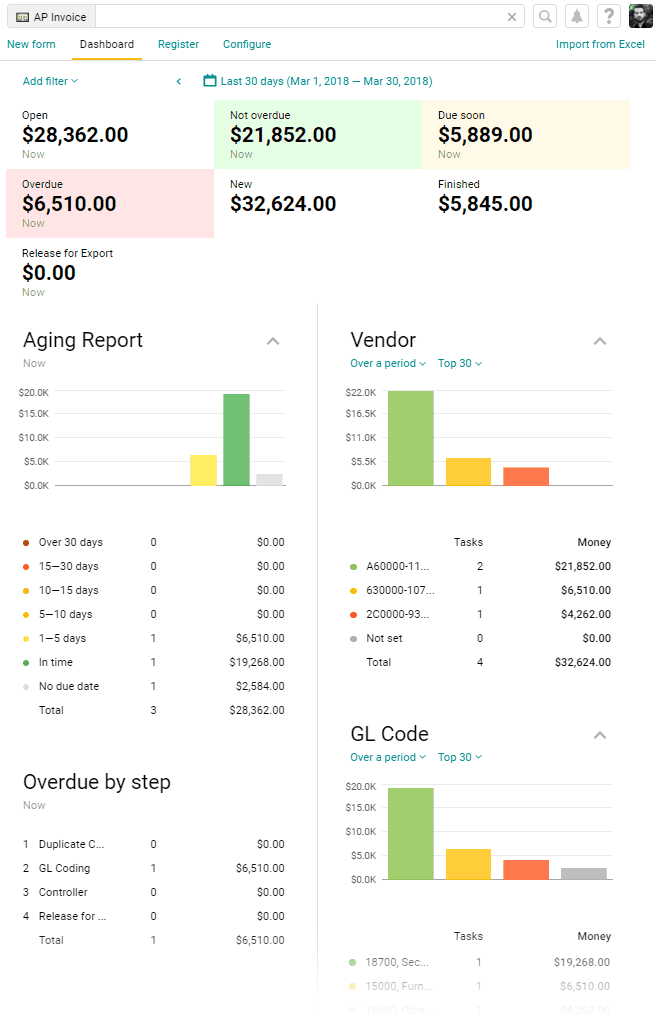Open the Overdue $6,510.00 card

[x=110, y=204]
